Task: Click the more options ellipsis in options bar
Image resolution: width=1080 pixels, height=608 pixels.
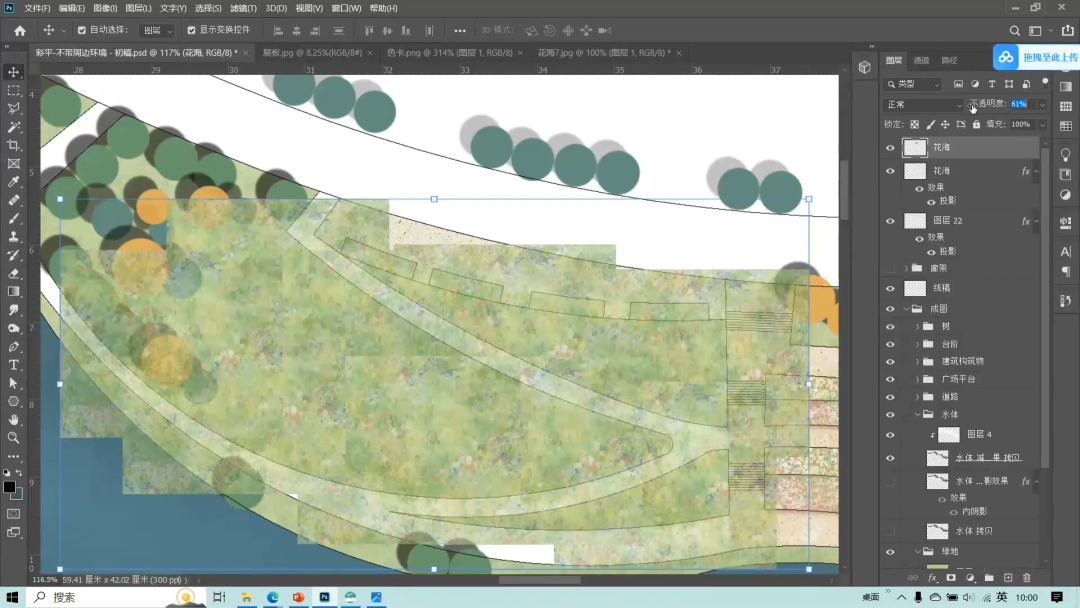Action: [459, 30]
